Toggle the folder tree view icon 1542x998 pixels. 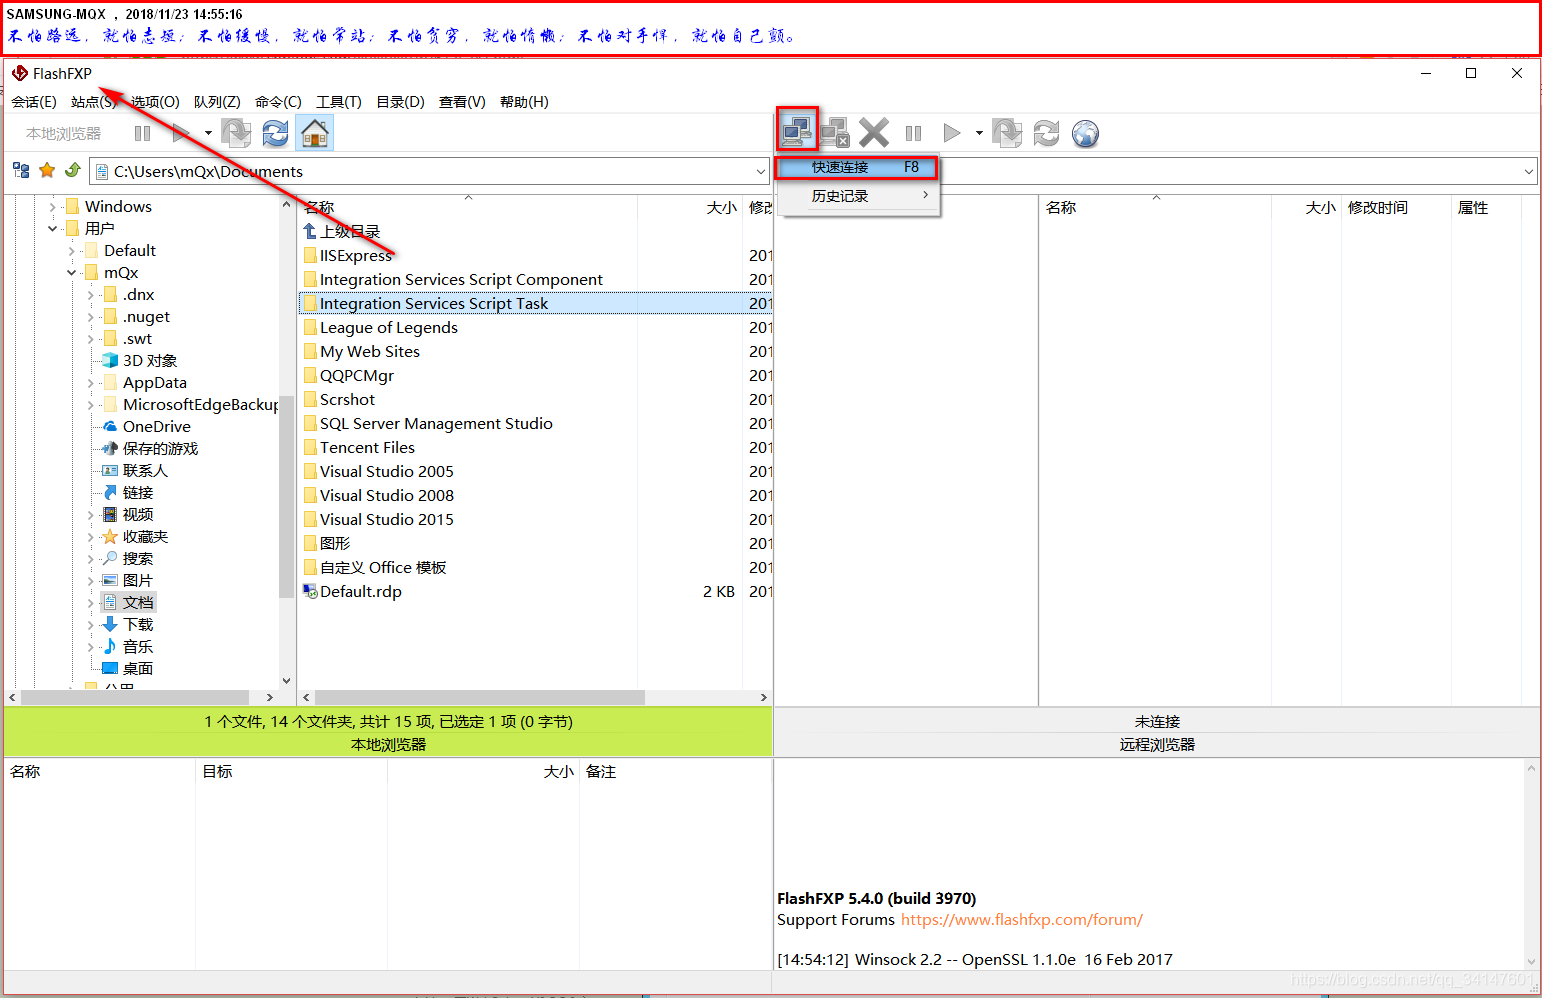(x=21, y=170)
